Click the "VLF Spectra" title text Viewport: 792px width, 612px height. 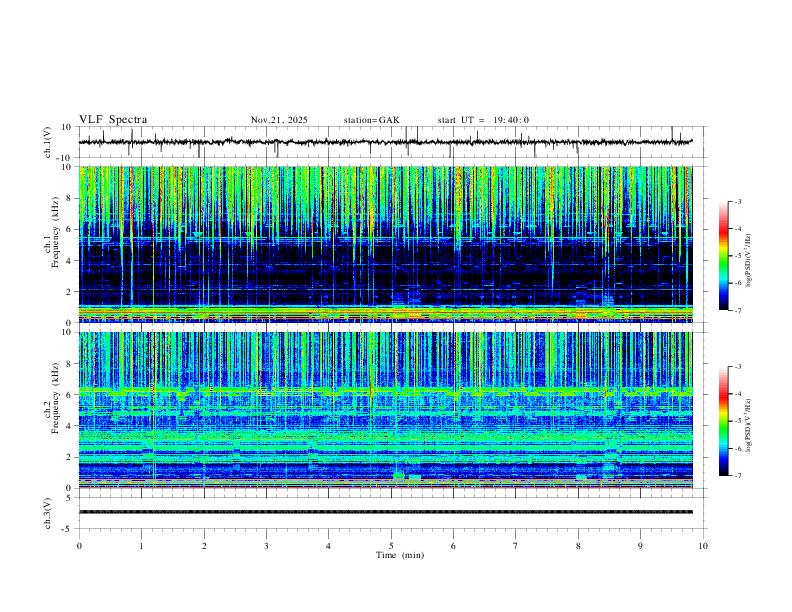(x=113, y=120)
